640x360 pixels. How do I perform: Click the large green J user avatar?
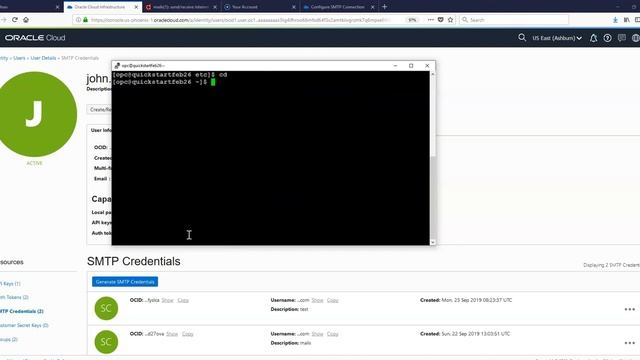point(35,114)
